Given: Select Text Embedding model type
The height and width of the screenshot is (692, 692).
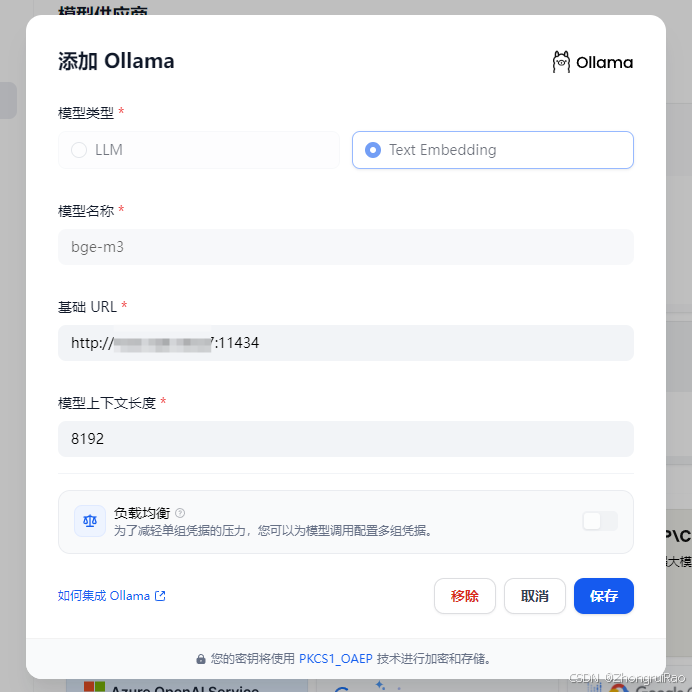Looking at the screenshot, I should pos(493,150).
